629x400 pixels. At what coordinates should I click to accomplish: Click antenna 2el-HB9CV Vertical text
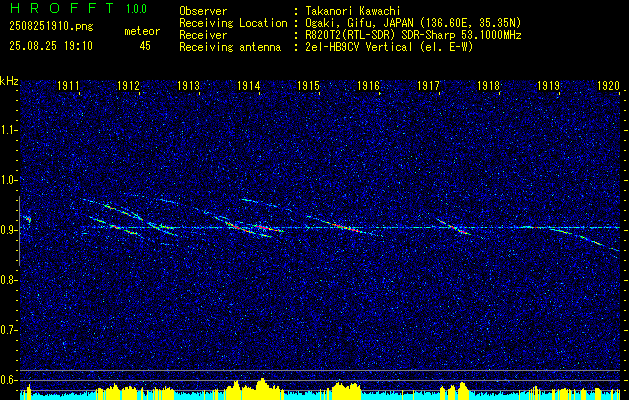(387, 47)
